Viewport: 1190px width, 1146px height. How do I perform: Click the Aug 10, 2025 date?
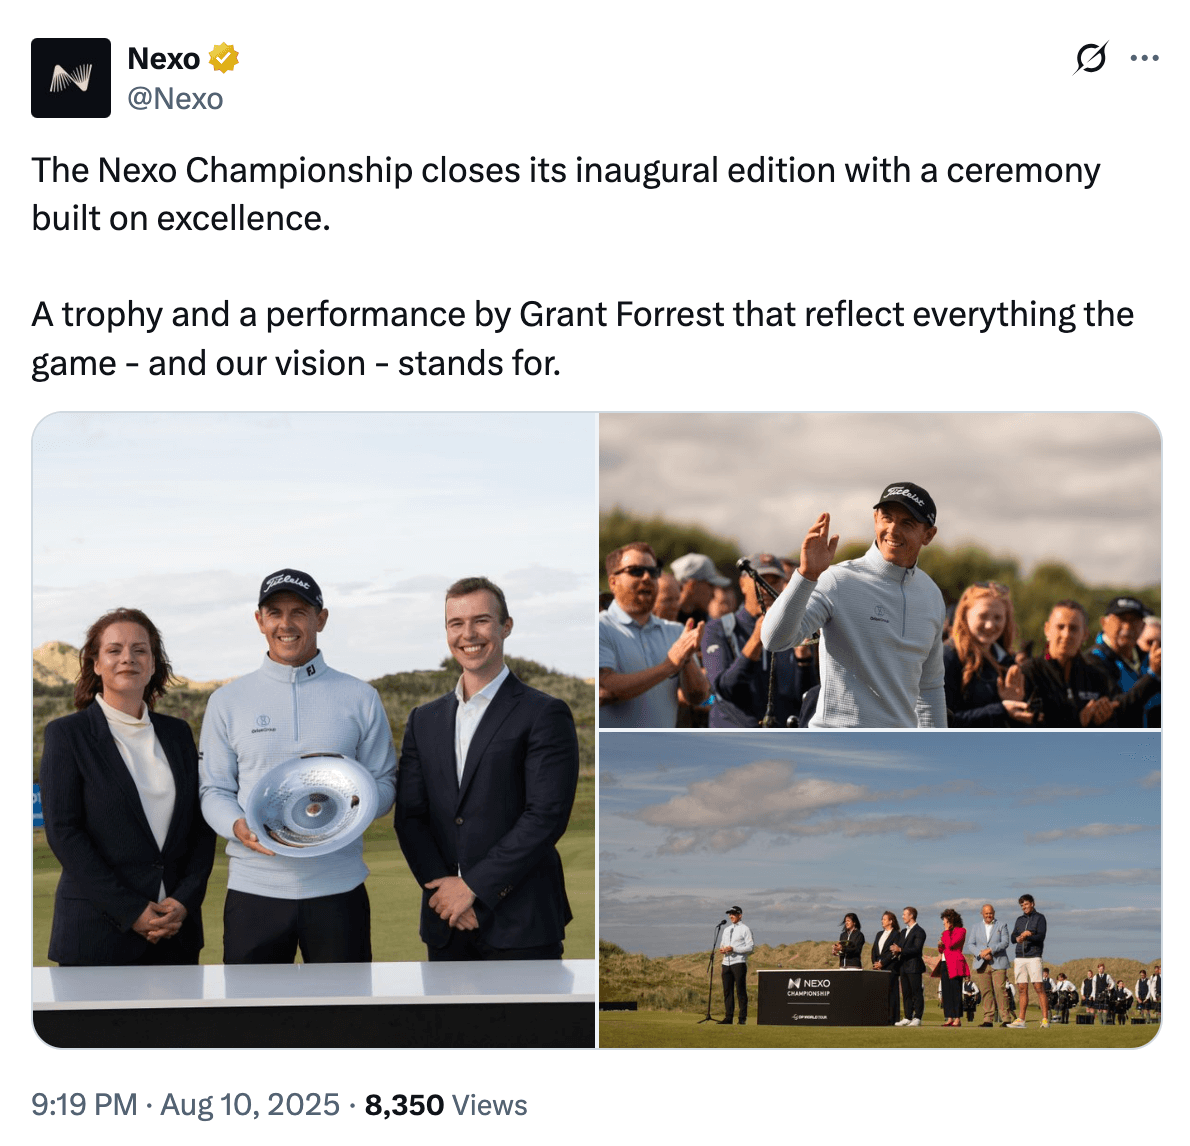pos(250,1105)
